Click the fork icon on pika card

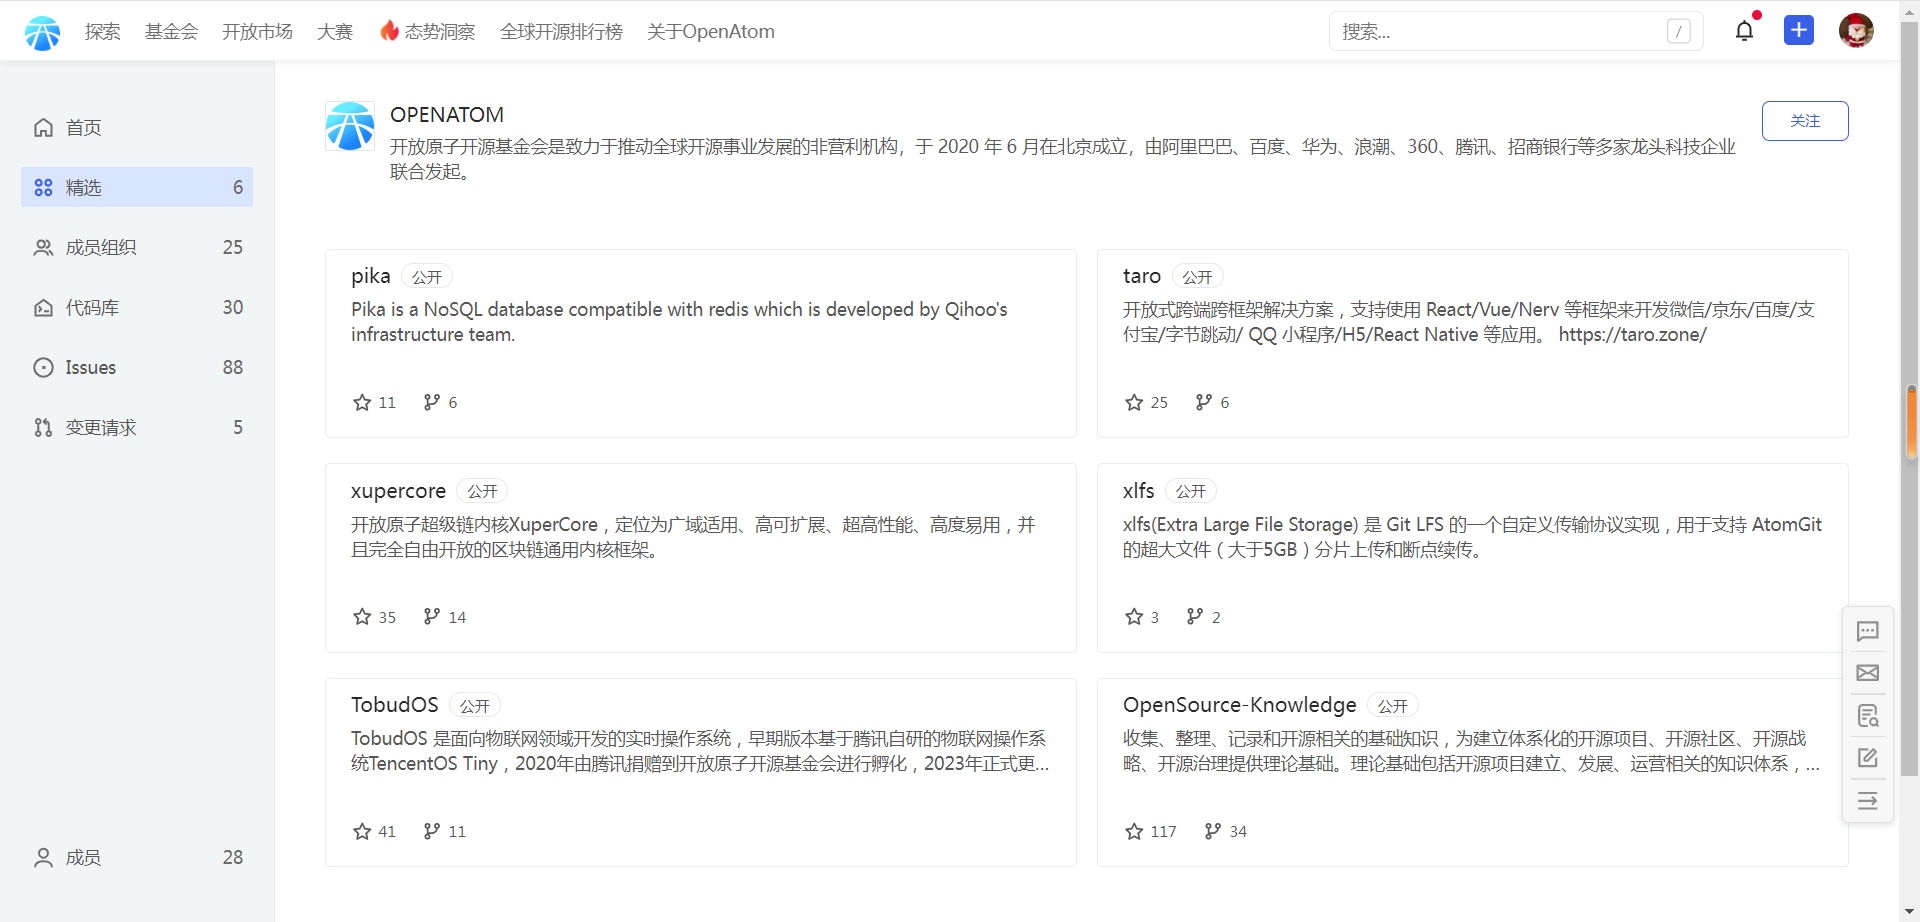coord(431,402)
